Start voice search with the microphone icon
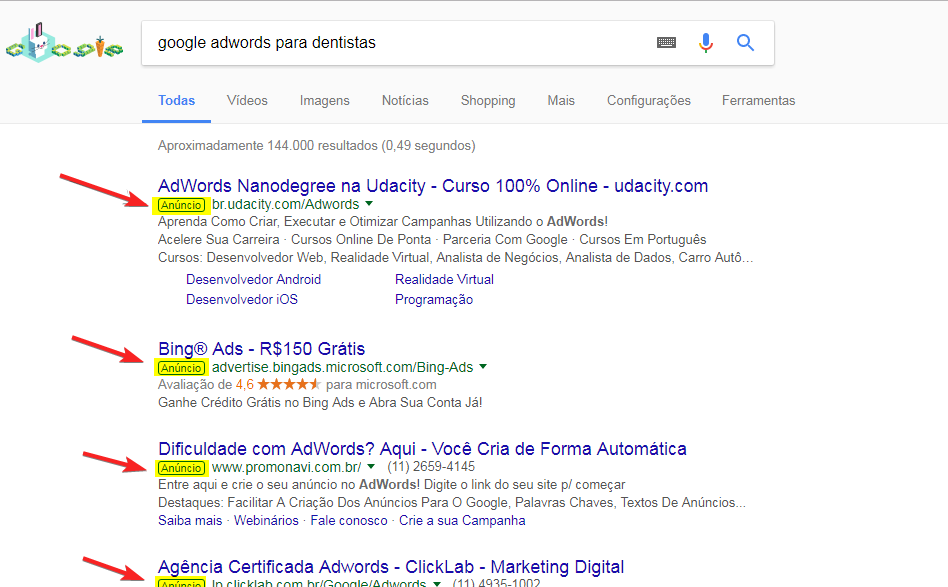Screen dimensions: 948x587 coord(706,42)
